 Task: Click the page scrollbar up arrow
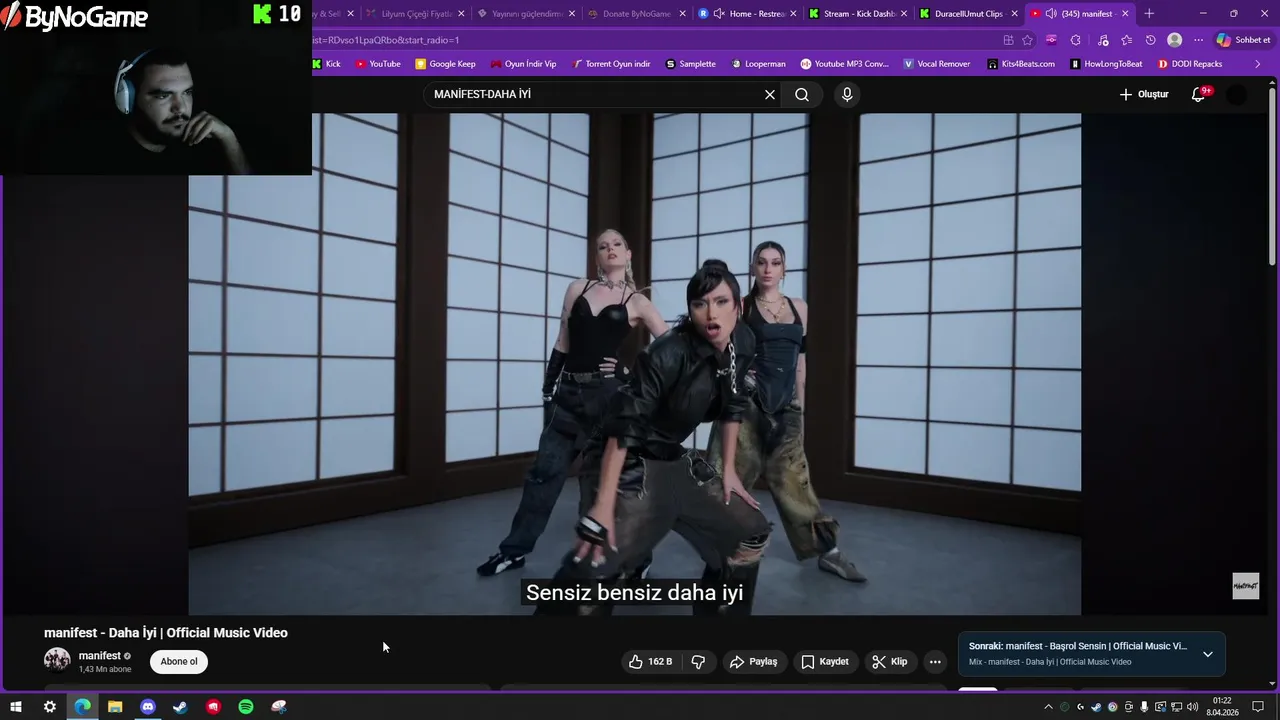tap(1273, 84)
